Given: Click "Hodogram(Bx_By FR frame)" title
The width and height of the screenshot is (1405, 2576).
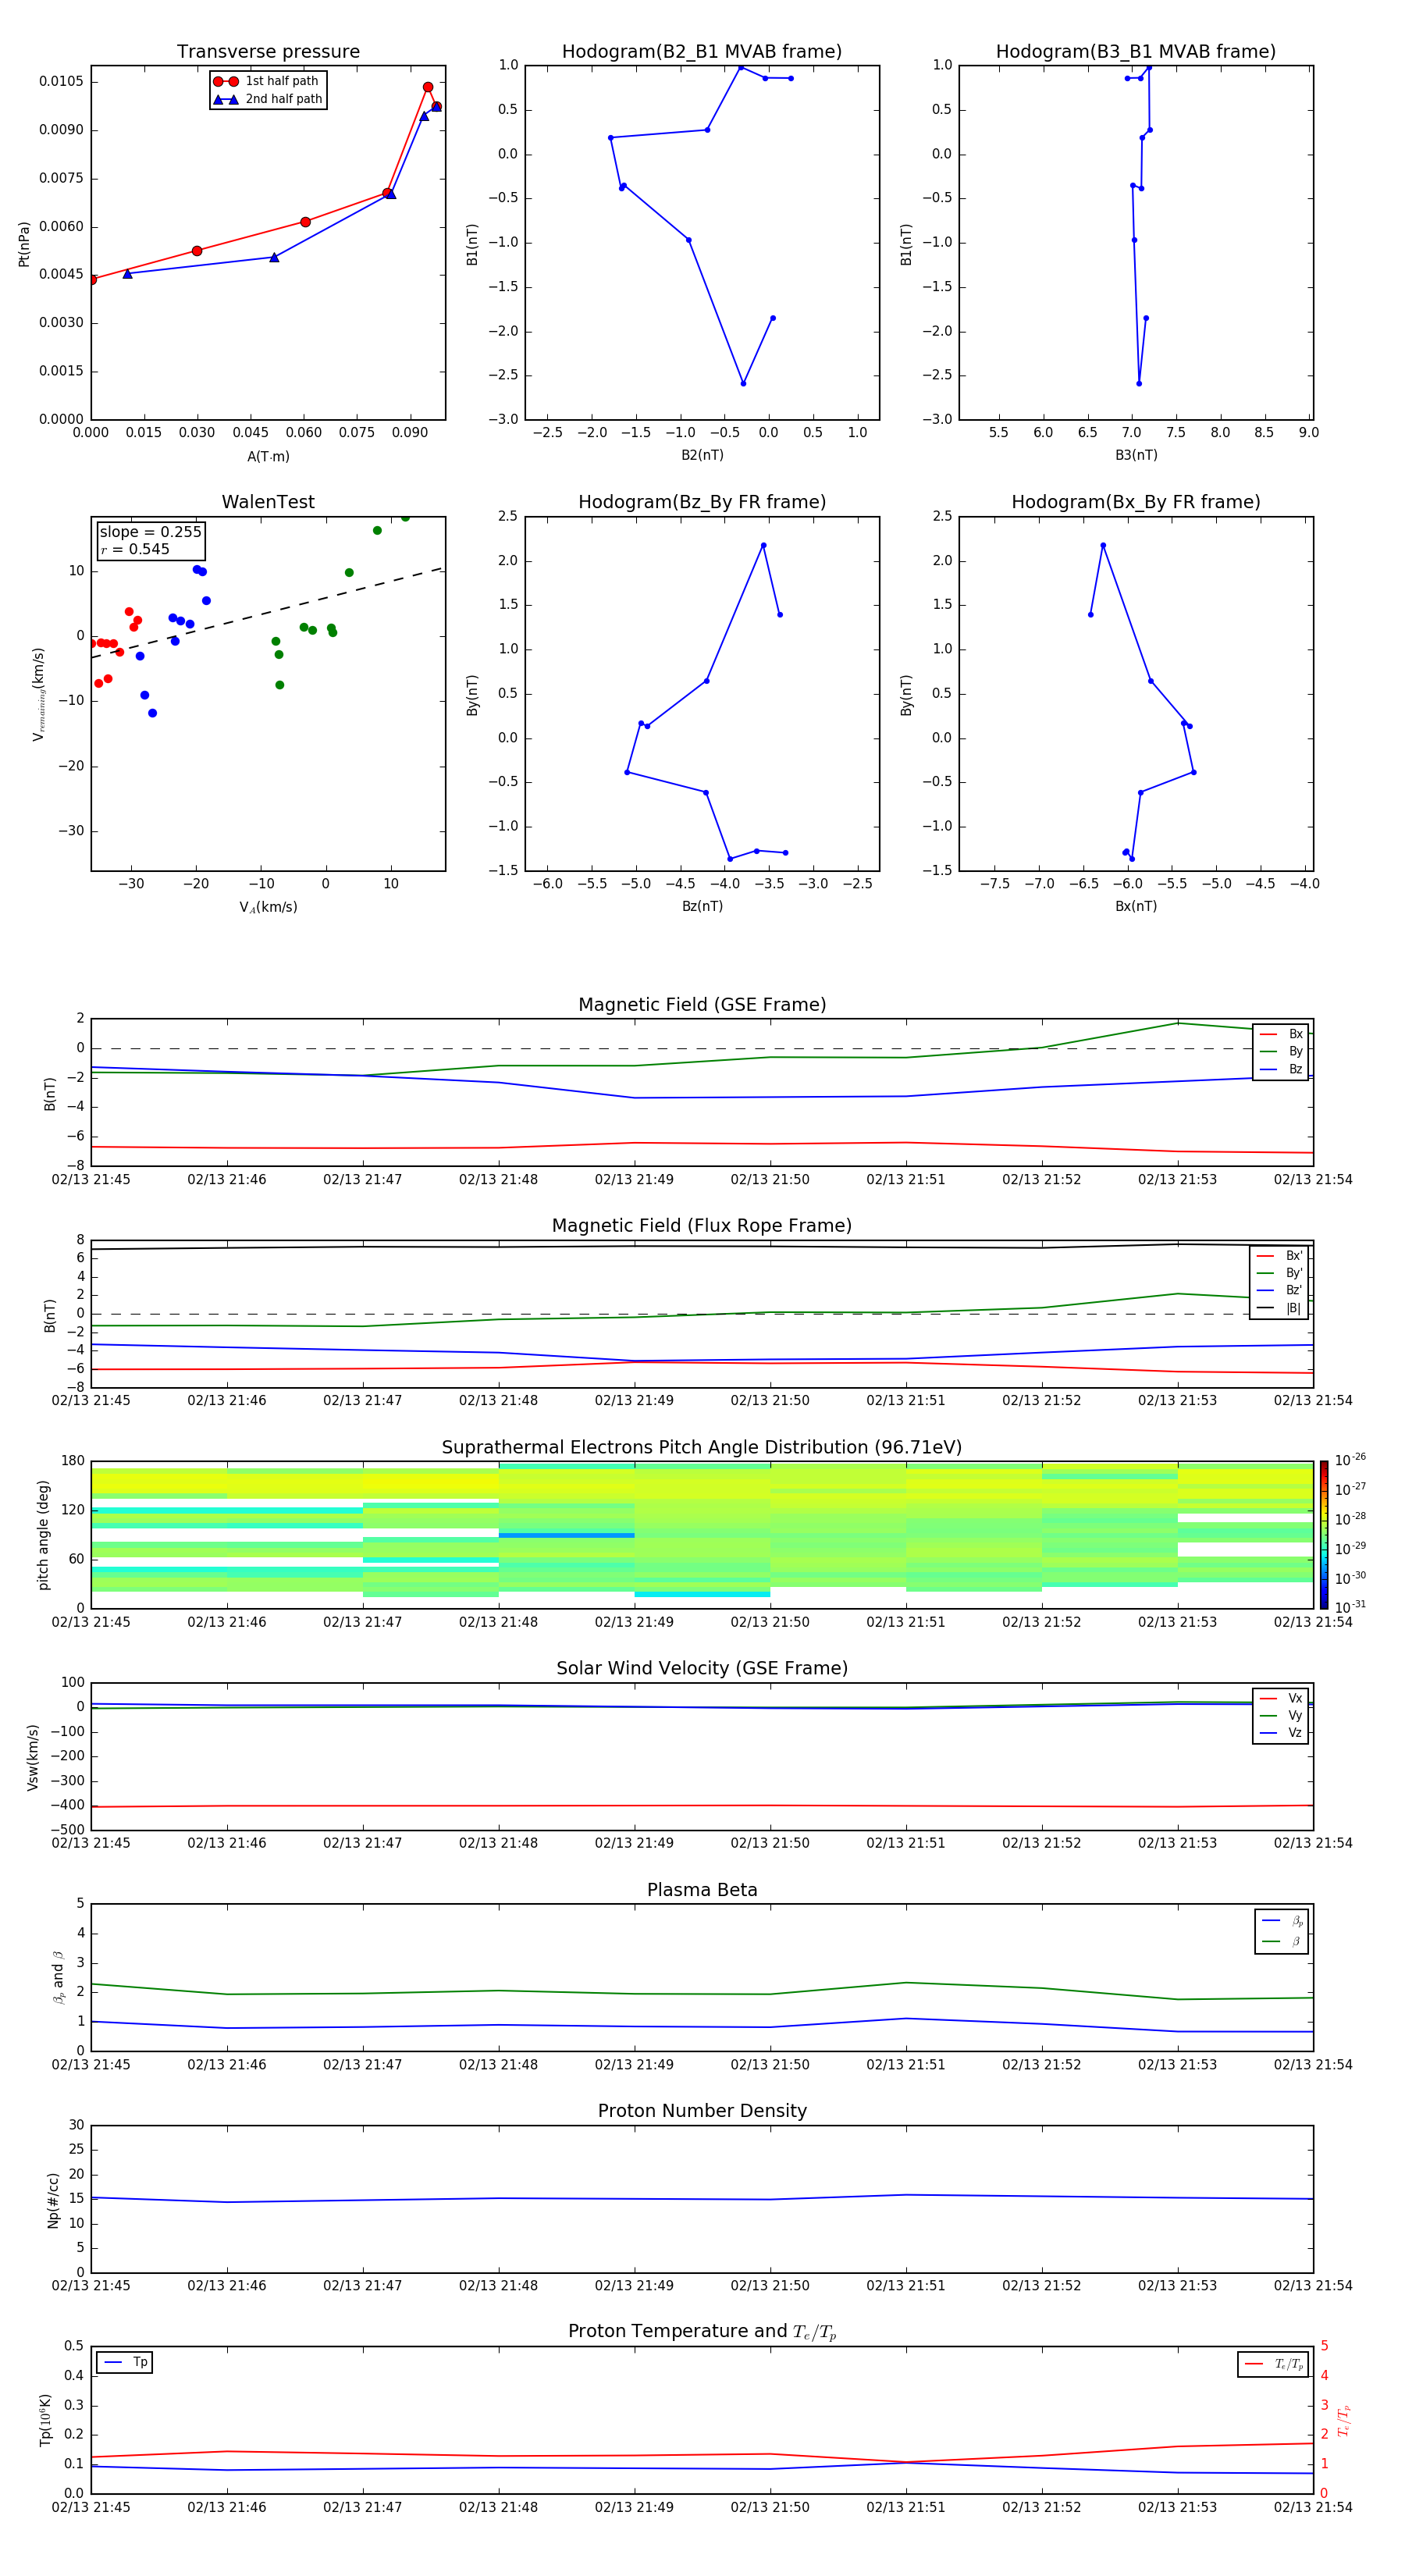Looking at the screenshot, I should pos(1136,502).
